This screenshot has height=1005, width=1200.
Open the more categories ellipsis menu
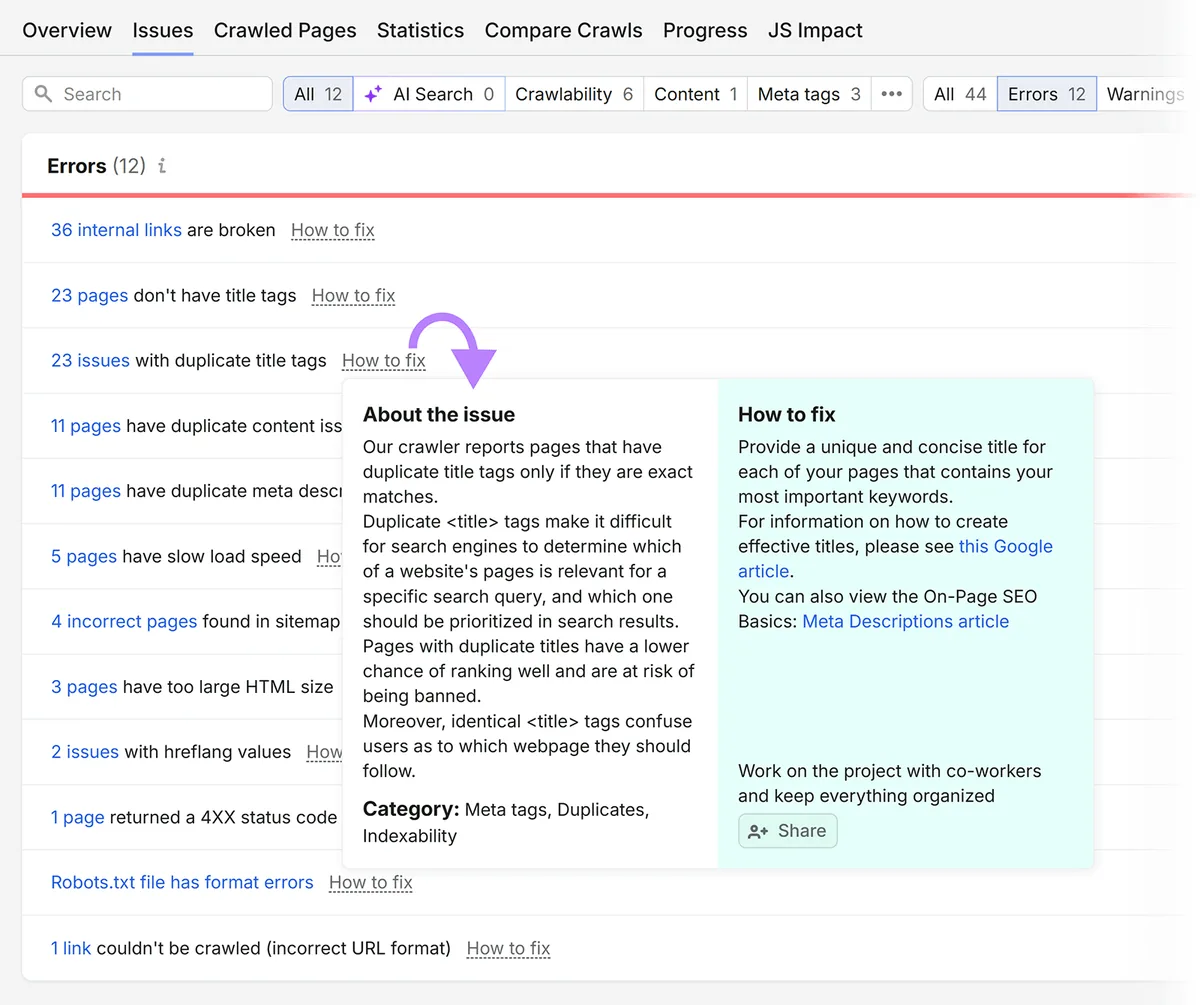(891, 94)
